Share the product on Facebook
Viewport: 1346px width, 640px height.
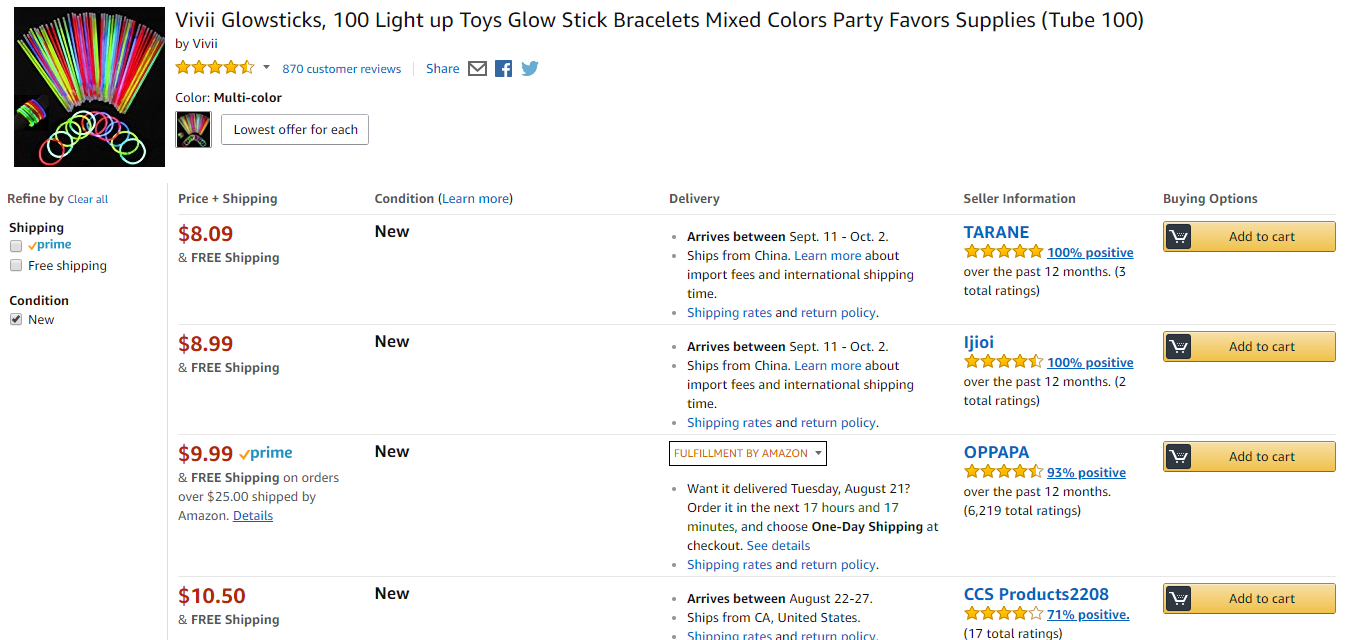point(503,69)
